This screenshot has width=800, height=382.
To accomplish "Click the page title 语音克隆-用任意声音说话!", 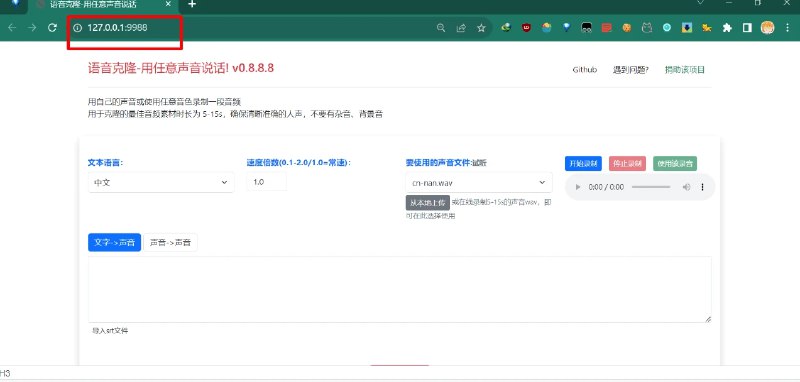I will (159, 68).
